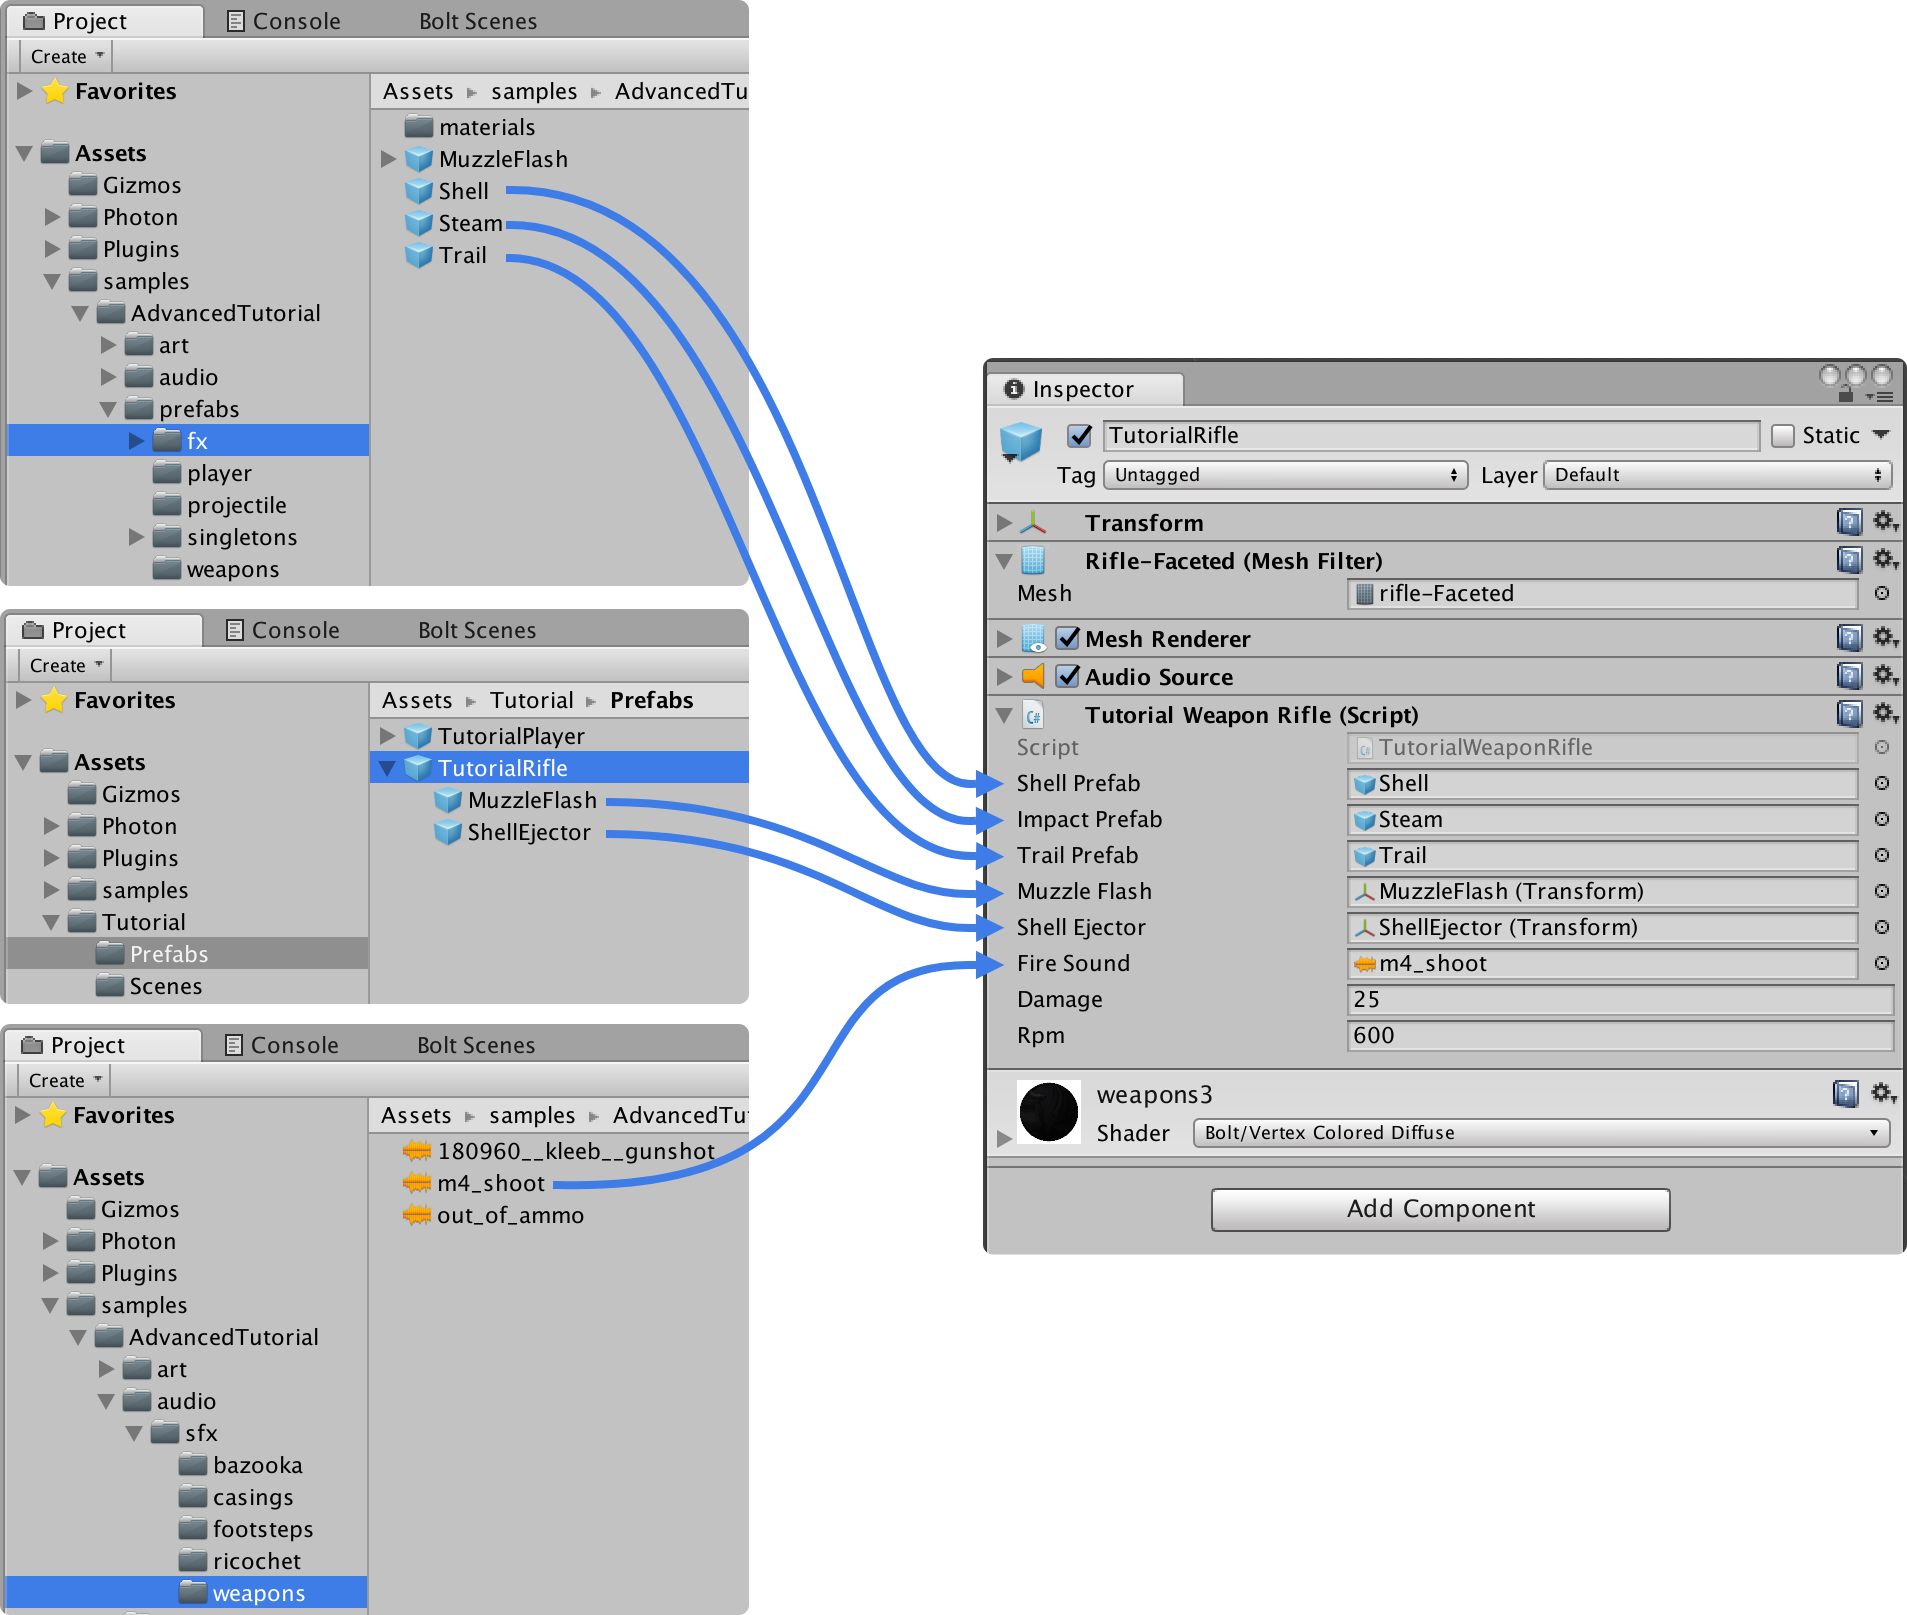1907x1615 pixels.
Task: Select the Trail prefab in fx folder
Action: click(446, 255)
